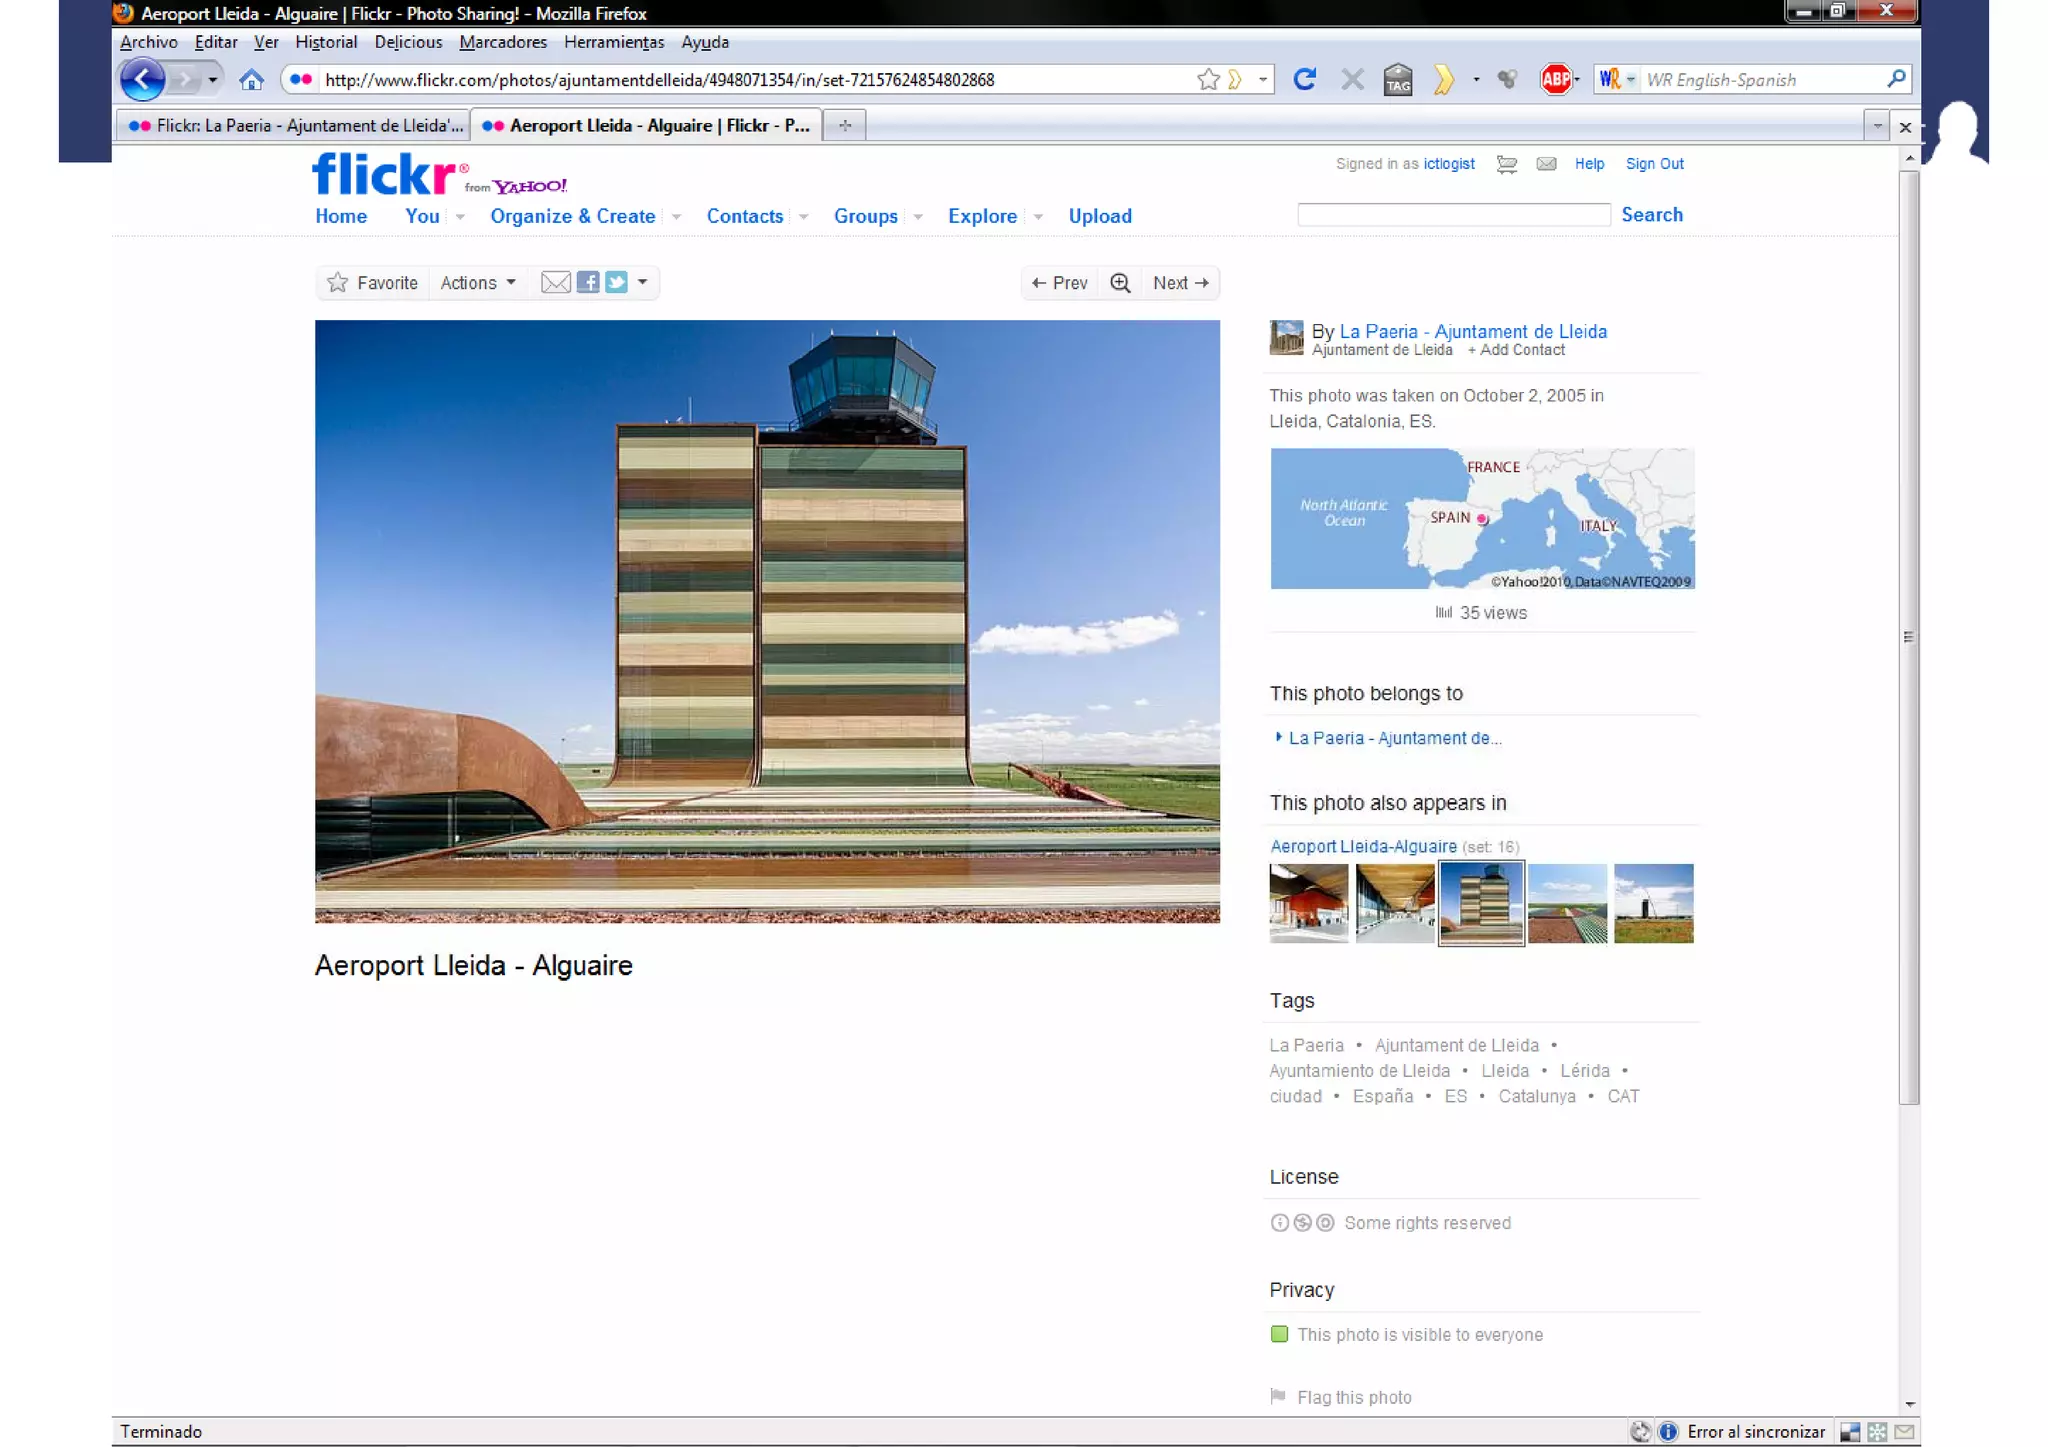Expand the share options dropdown arrow
Viewport: 2048px width, 1447px height.
[x=643, y=283]
